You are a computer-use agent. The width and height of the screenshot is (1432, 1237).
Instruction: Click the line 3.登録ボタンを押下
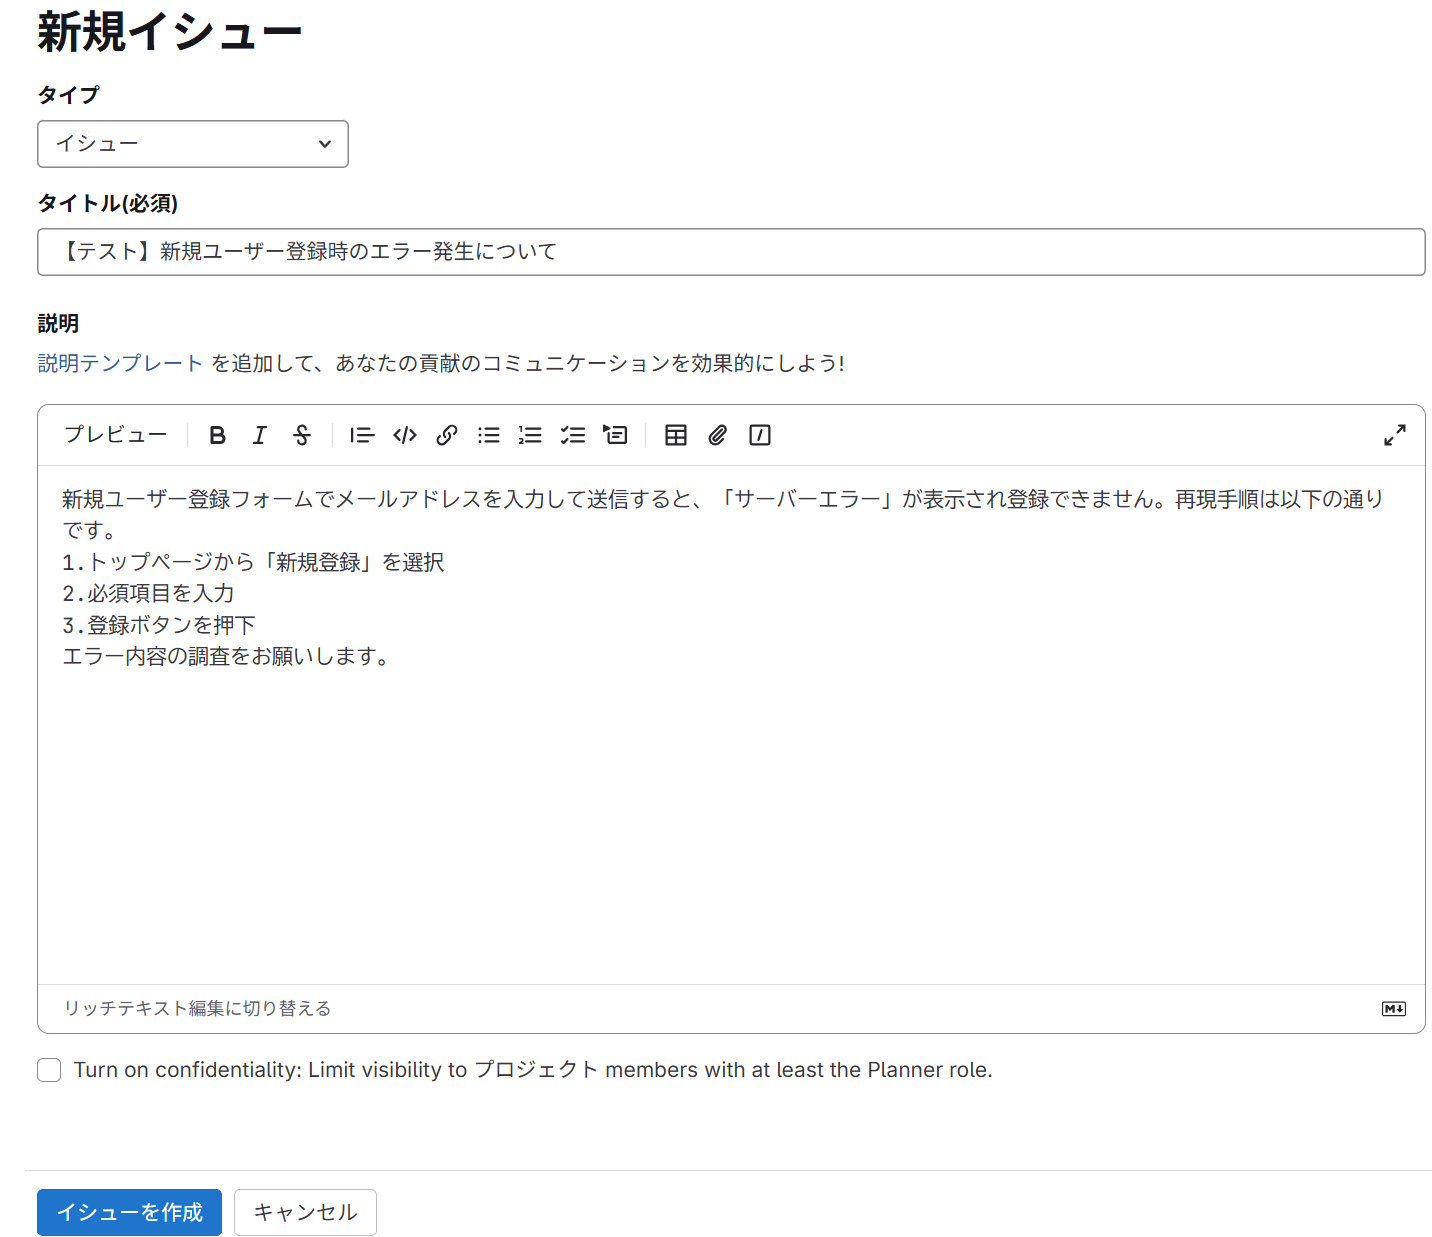pos(159,626)
